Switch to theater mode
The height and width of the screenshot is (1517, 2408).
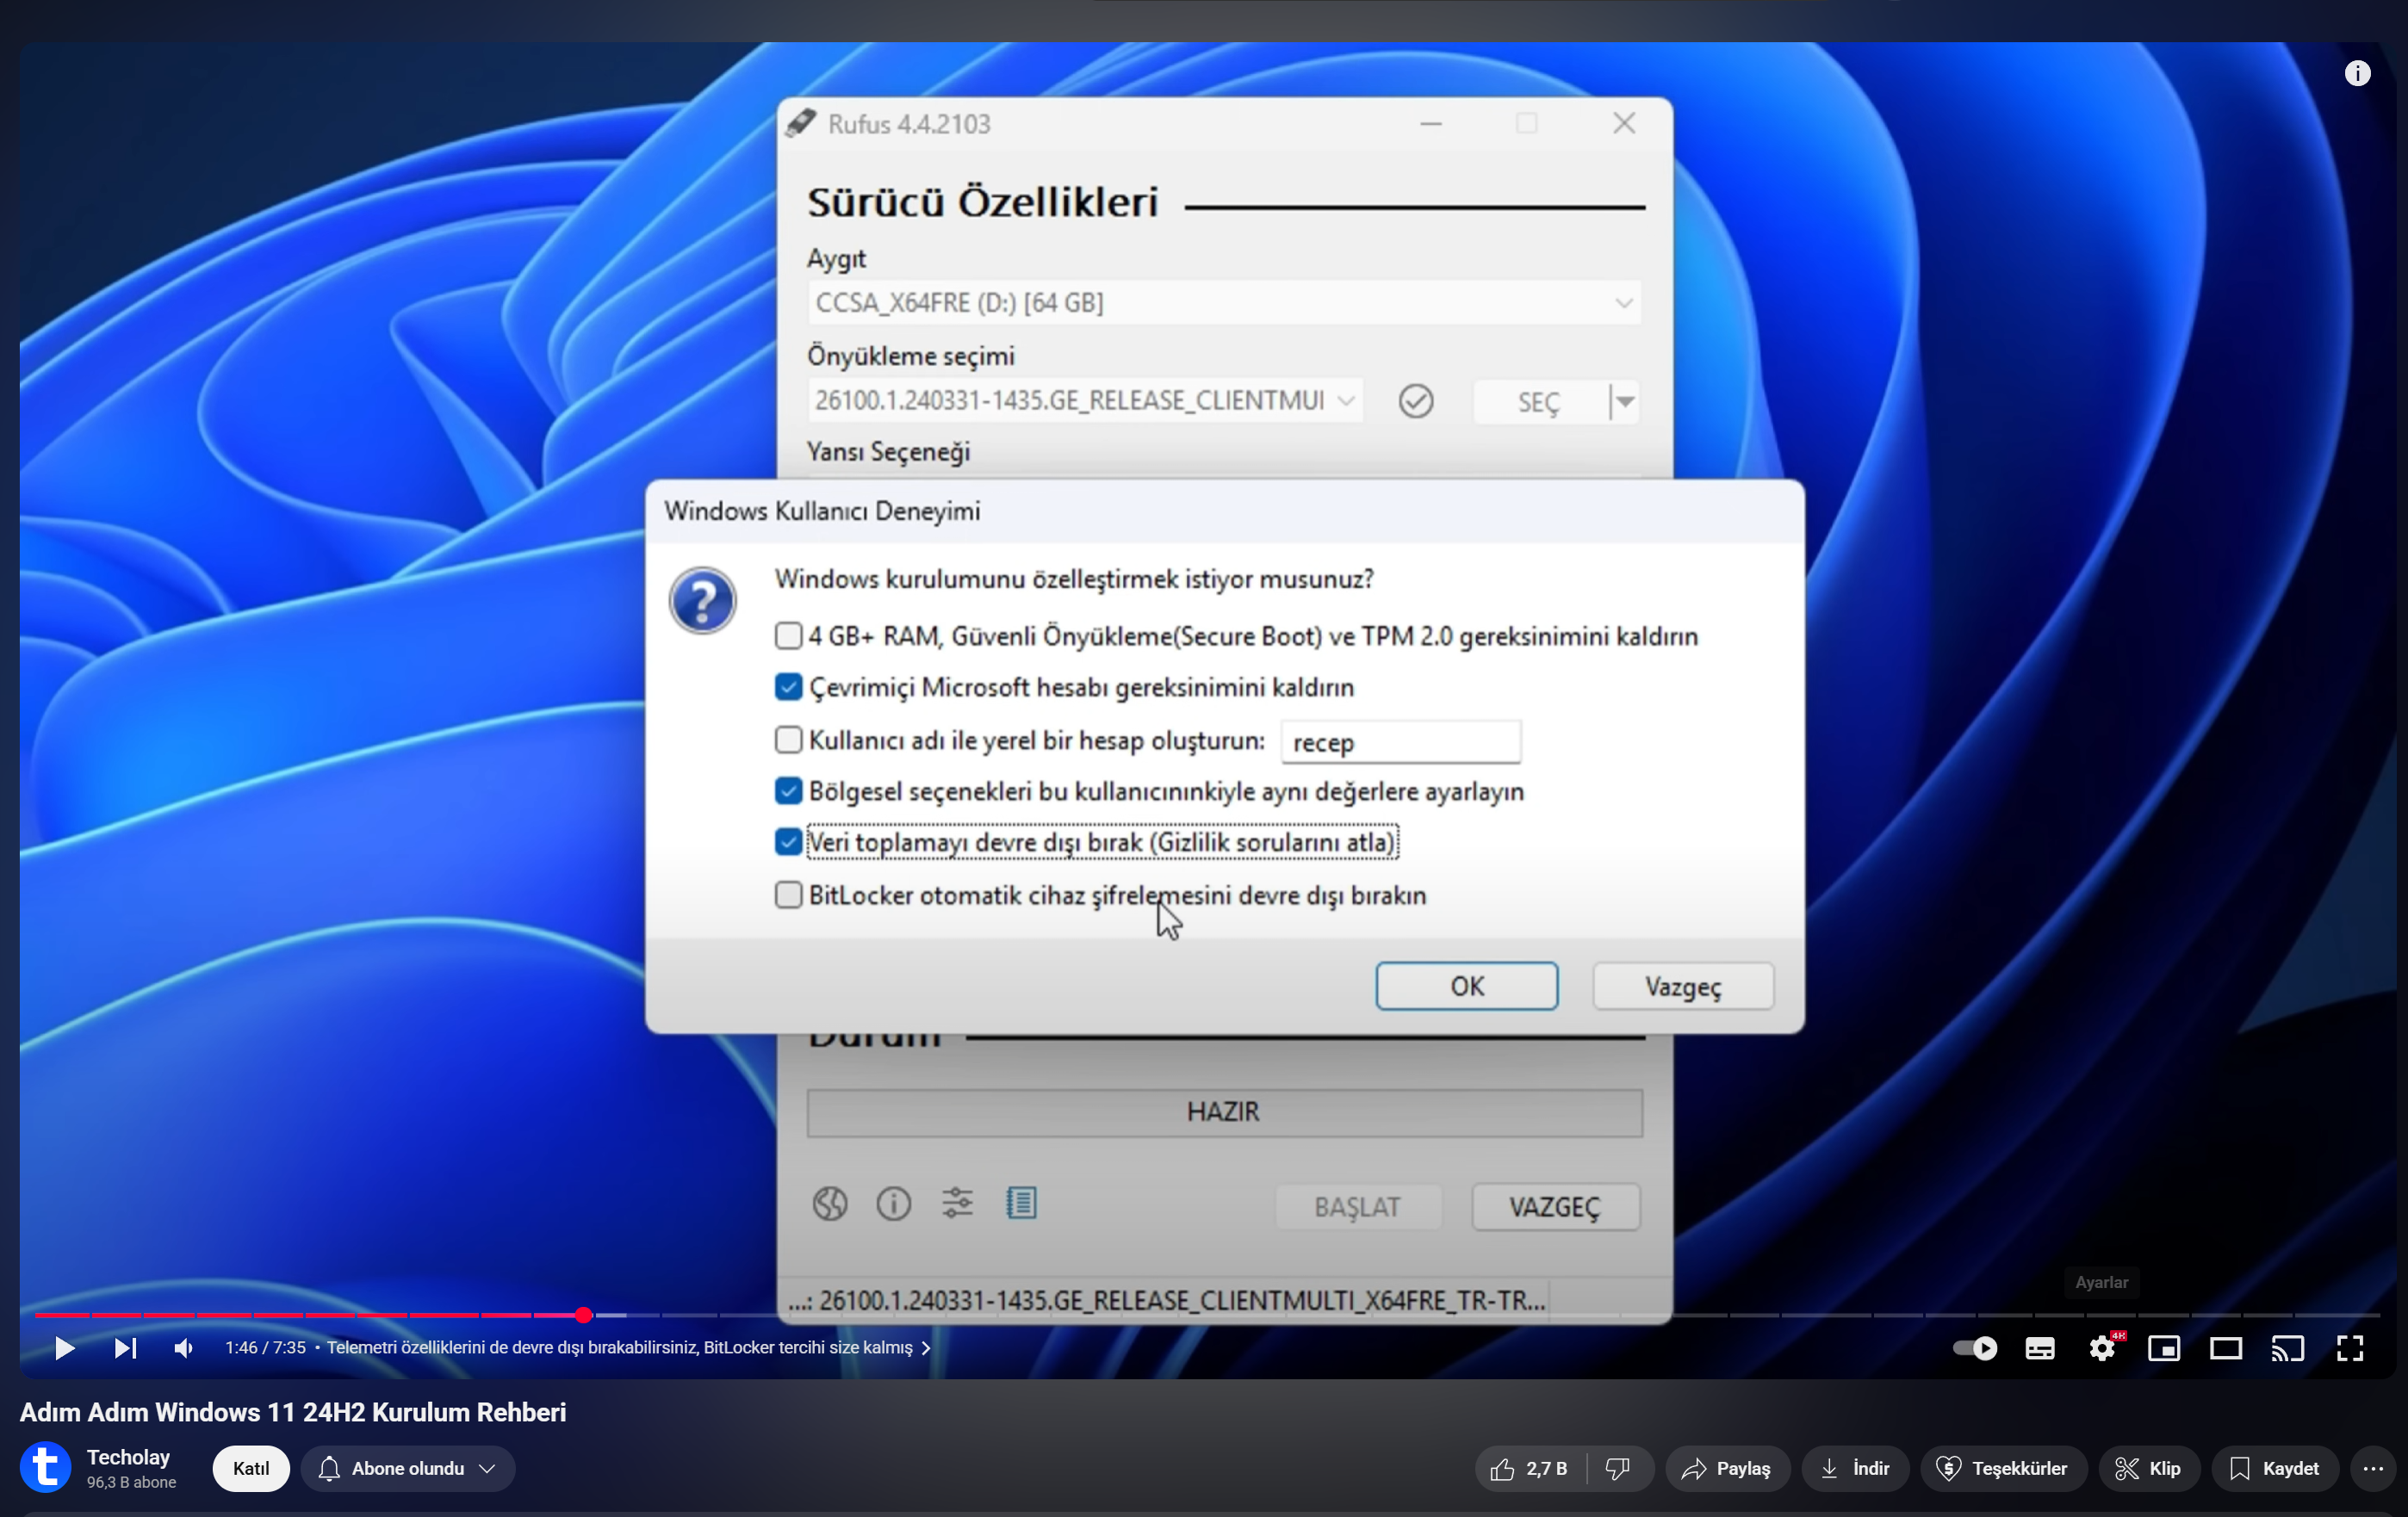pyautogui.click(x=2226, y=1348)
